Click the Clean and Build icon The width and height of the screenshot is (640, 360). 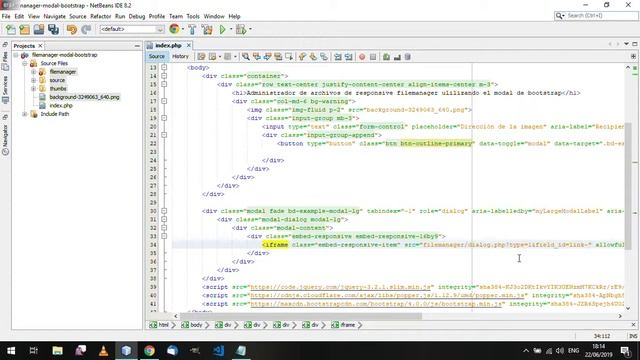[207, 29]
